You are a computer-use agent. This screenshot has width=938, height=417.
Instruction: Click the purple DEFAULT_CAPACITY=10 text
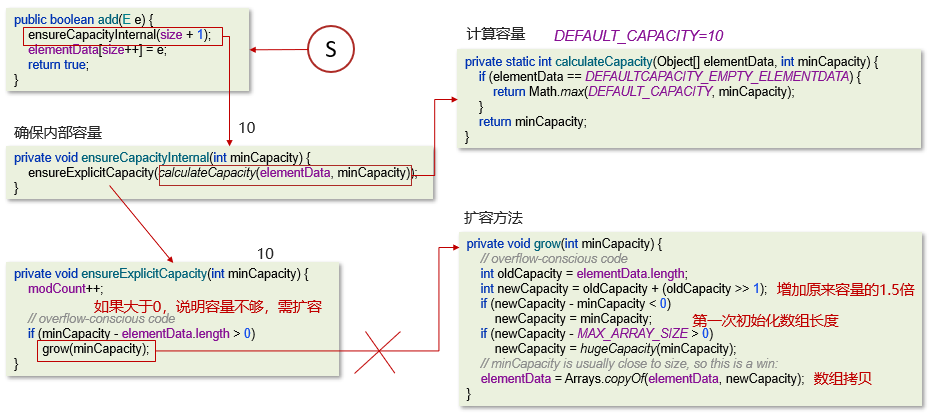638,36
